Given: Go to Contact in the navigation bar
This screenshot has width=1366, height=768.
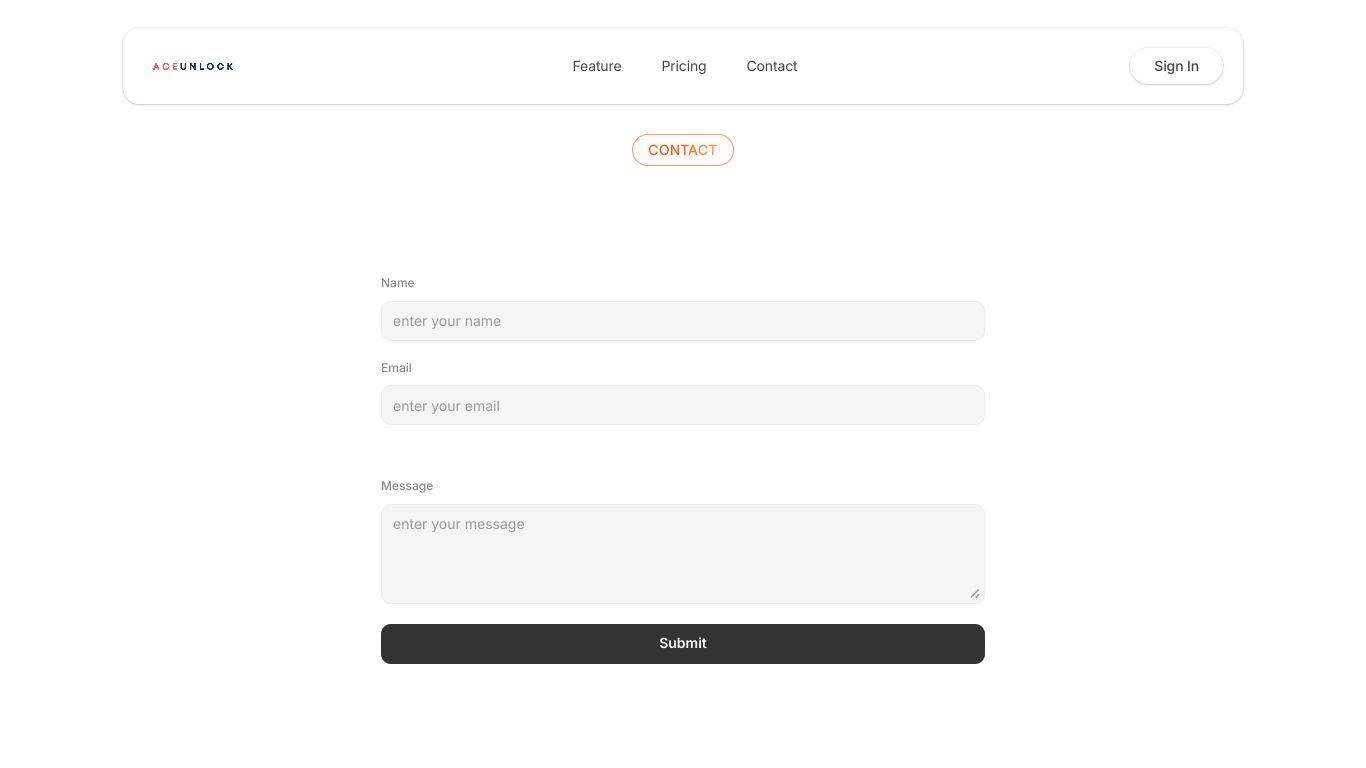Looking at the screenshot, I should point(772,66).
